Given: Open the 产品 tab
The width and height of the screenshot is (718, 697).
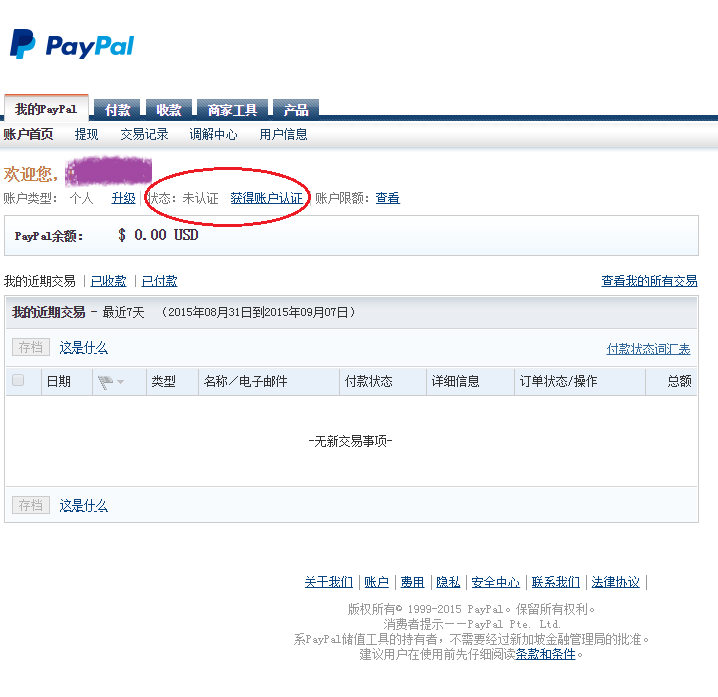Looking at the screenshot, I should (x=295, y=110).
